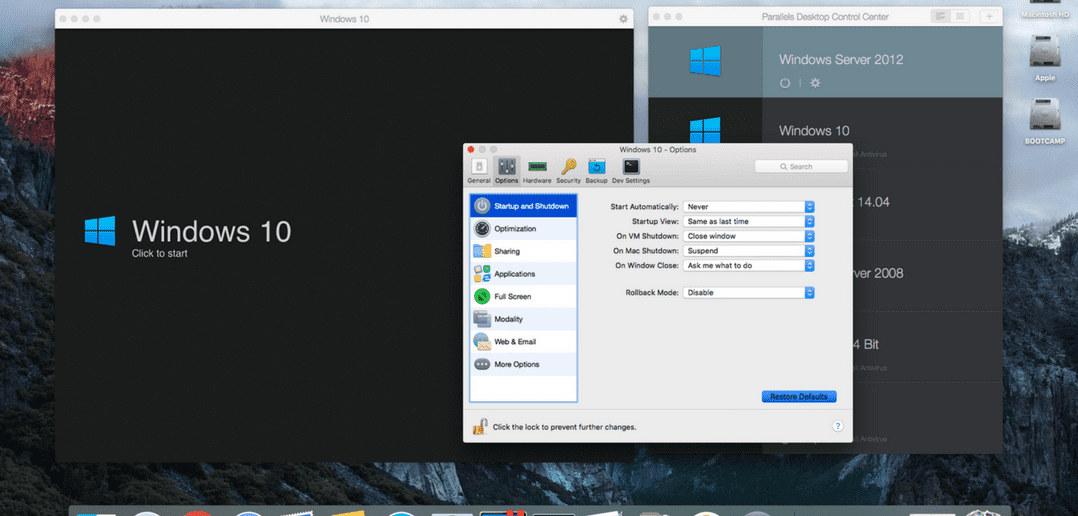Open the Dev Settings terminal tab
The height and width of the screenshot is (516, 1078).
point(630,170)
